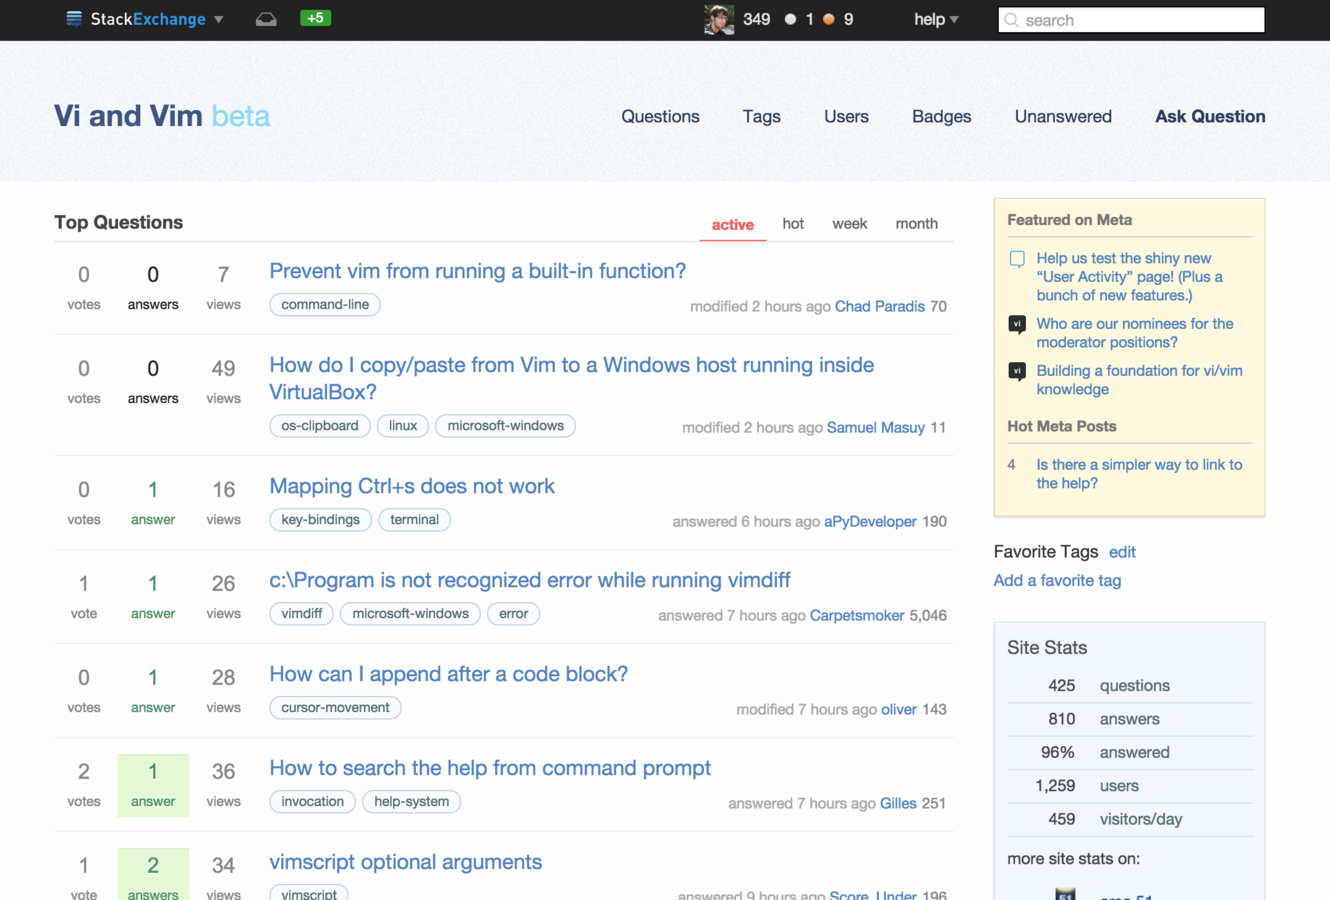Click 'answered 7 hours ago' by Gilles
The height and width of the screenshot is (900, 1330).
pos(802,804)
